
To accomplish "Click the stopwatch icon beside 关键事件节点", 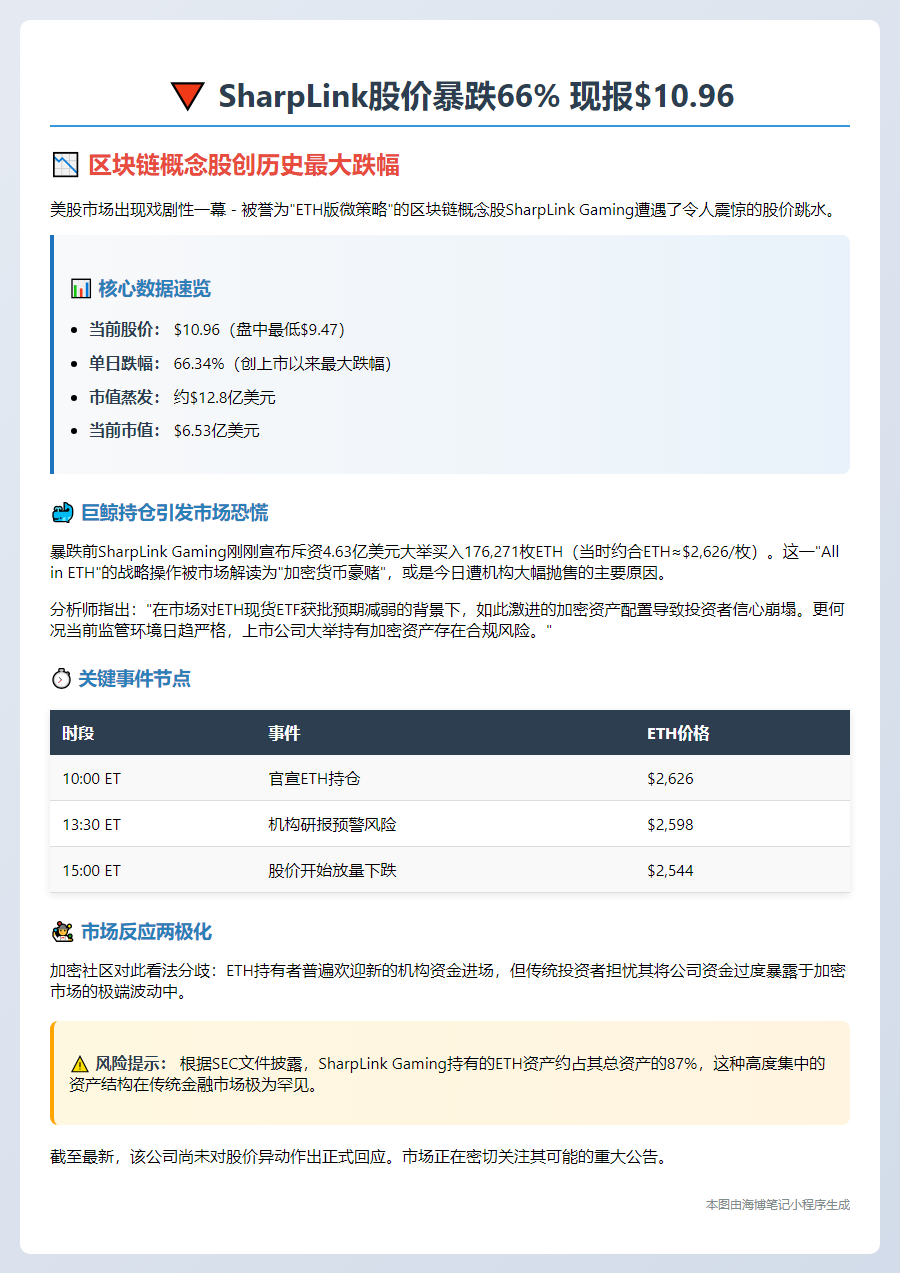I will click(61, 679).
